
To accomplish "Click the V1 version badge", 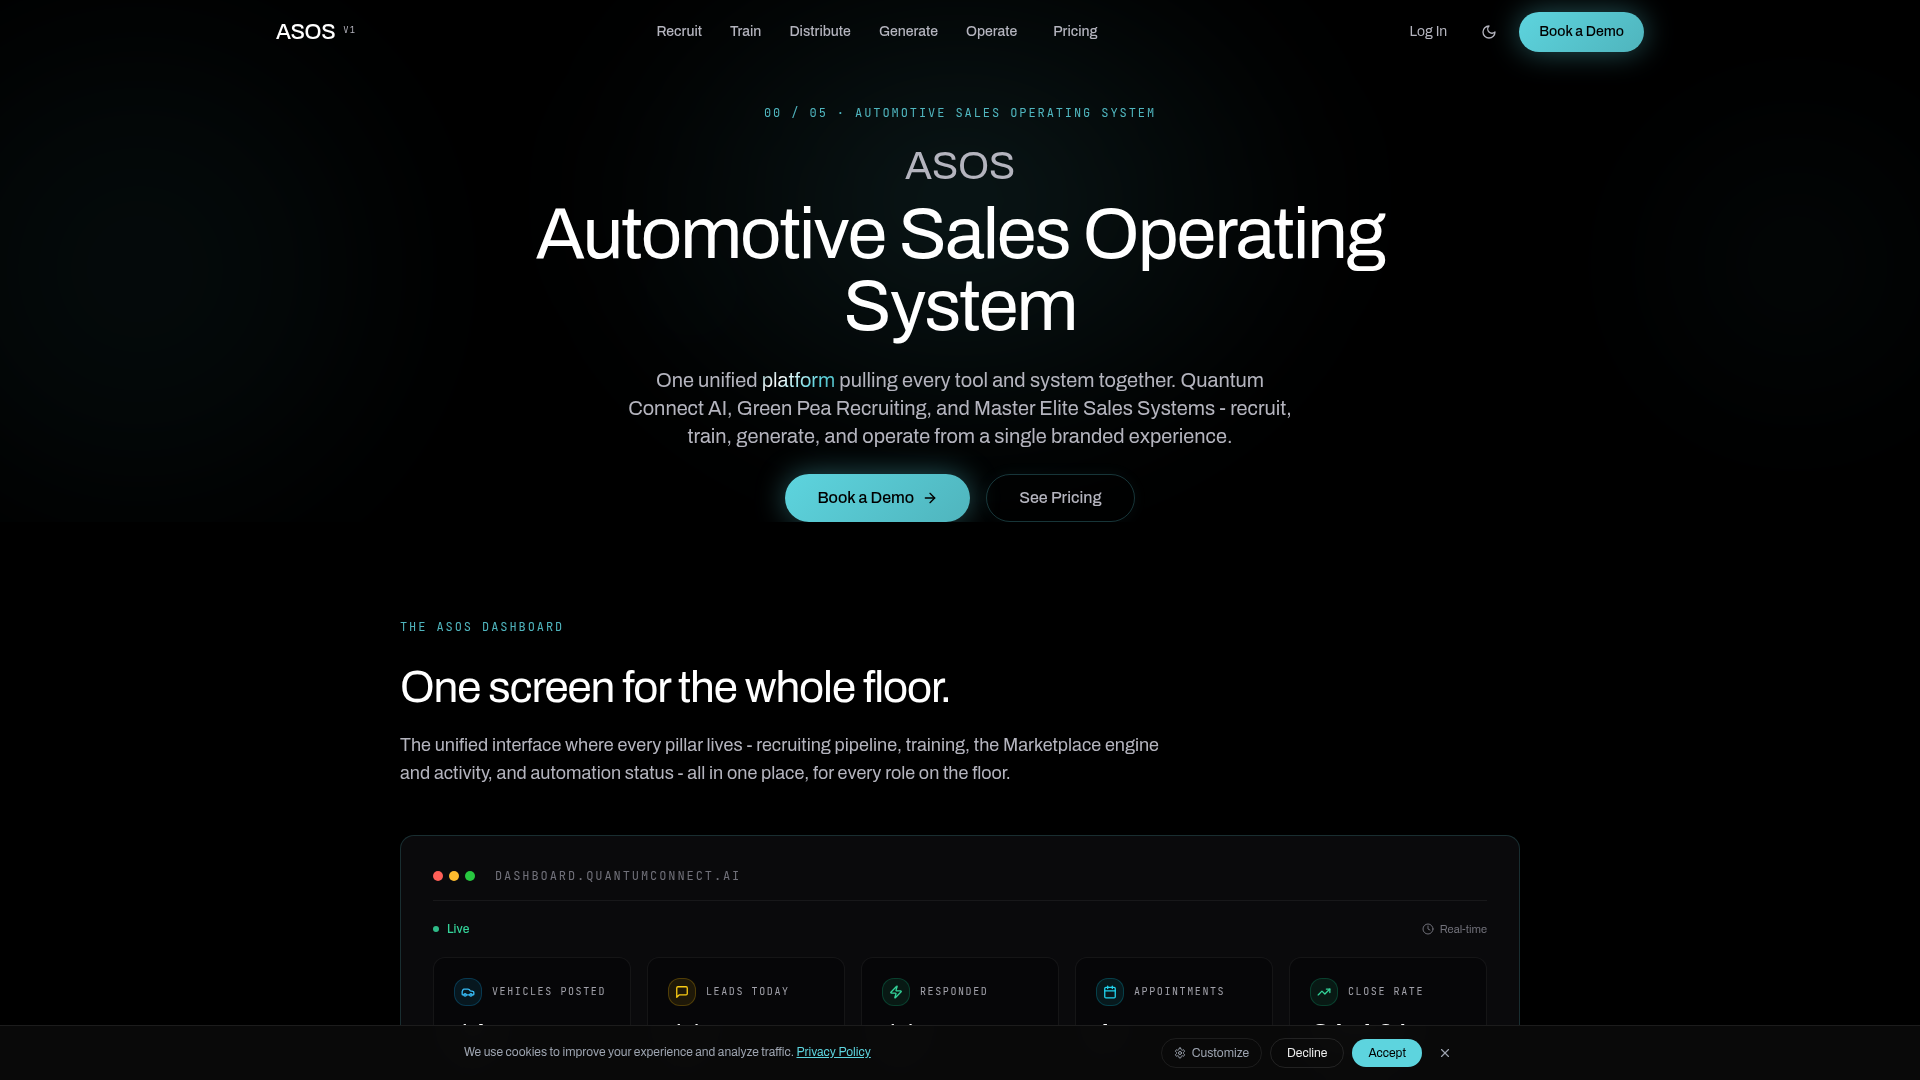I will pos(349,30).
